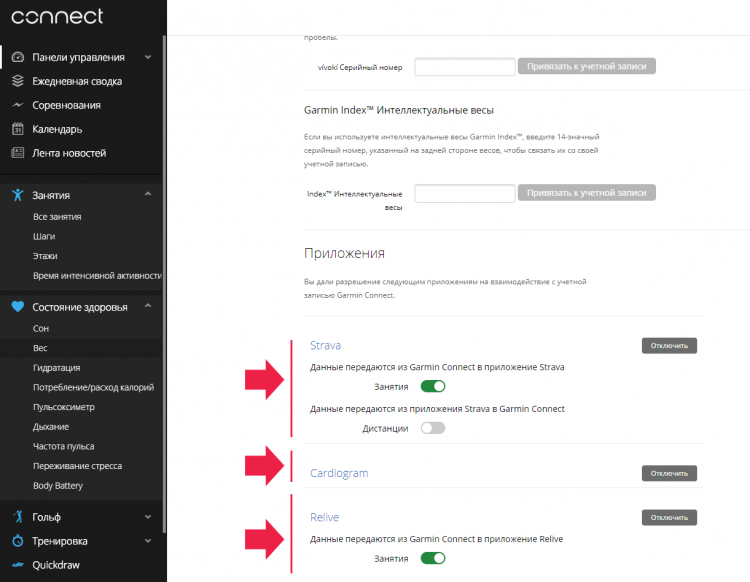Focus the vivoki serial number field
The image size is (750, 582).
coord(464,66)
